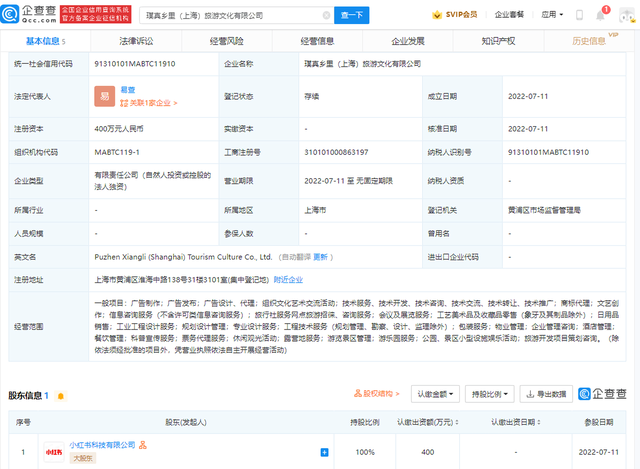Select registration number 310101000863197

click(336, 152)
